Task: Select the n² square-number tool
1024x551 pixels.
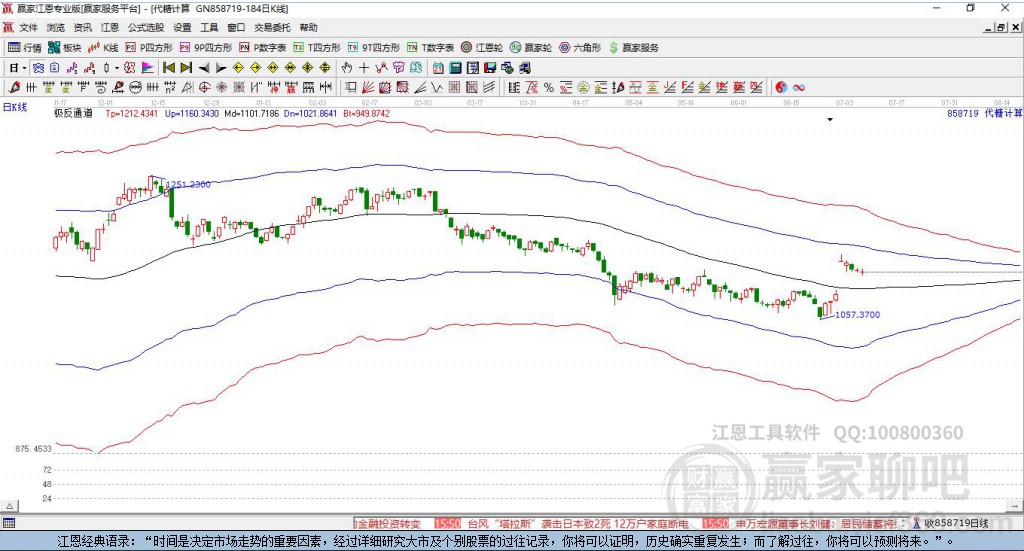Action: (170, 87)
